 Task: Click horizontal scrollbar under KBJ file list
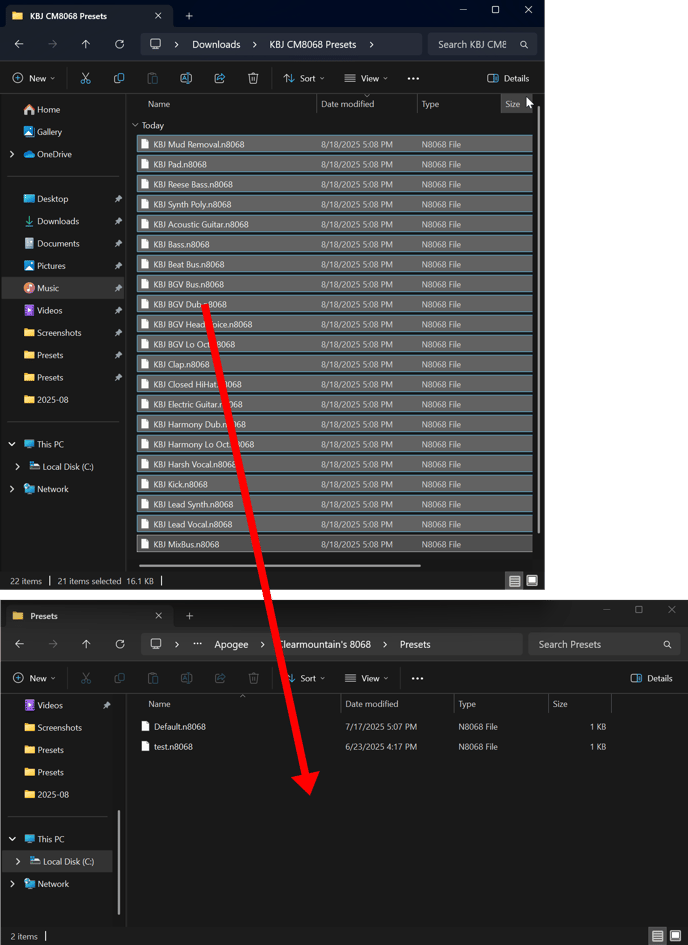click(280, 565)
